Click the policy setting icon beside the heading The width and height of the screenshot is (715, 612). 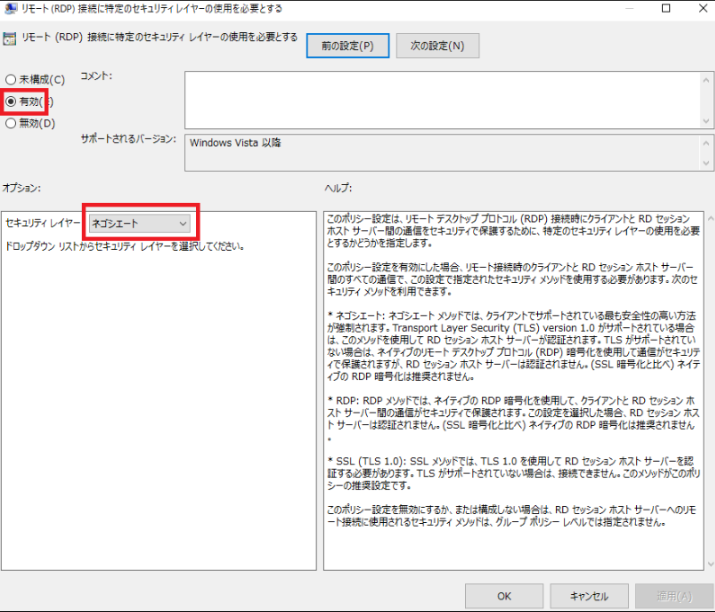click(9, 39)
